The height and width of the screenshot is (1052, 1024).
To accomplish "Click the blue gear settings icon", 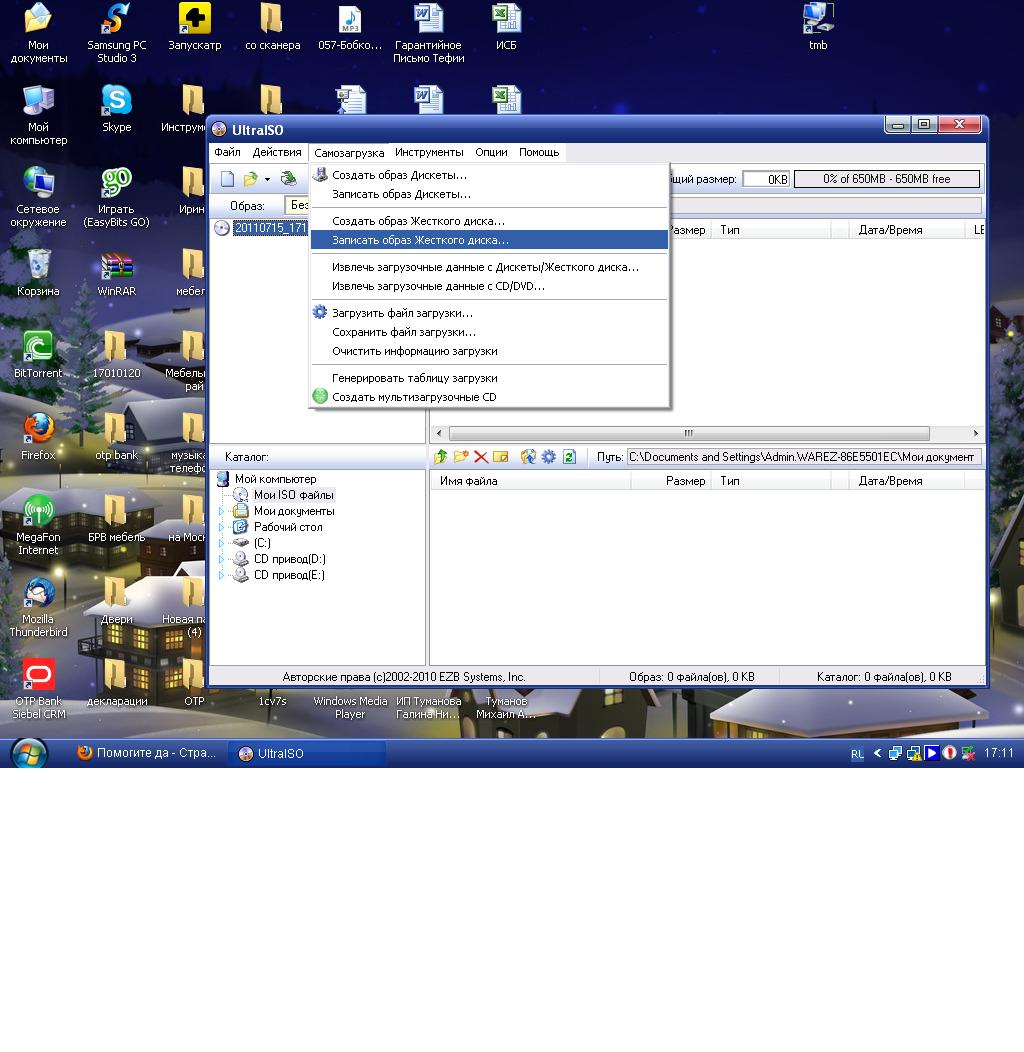I will click(548, 457).
